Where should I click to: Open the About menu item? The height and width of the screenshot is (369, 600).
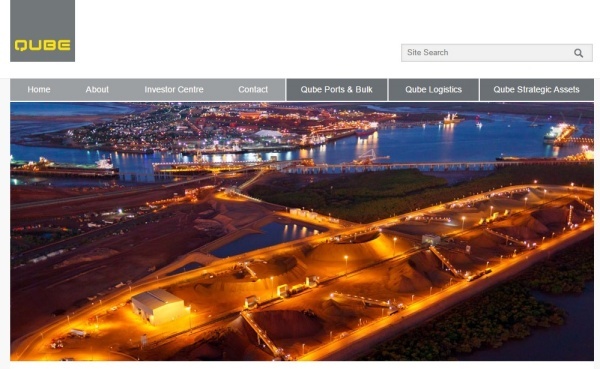click(x=97, y=90)
